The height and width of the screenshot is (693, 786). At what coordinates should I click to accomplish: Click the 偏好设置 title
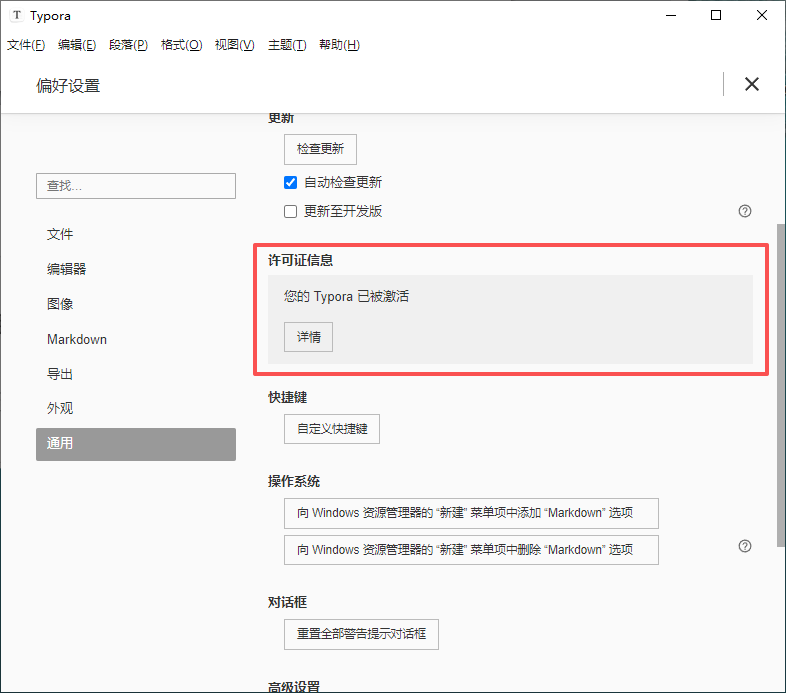point(68,86)
